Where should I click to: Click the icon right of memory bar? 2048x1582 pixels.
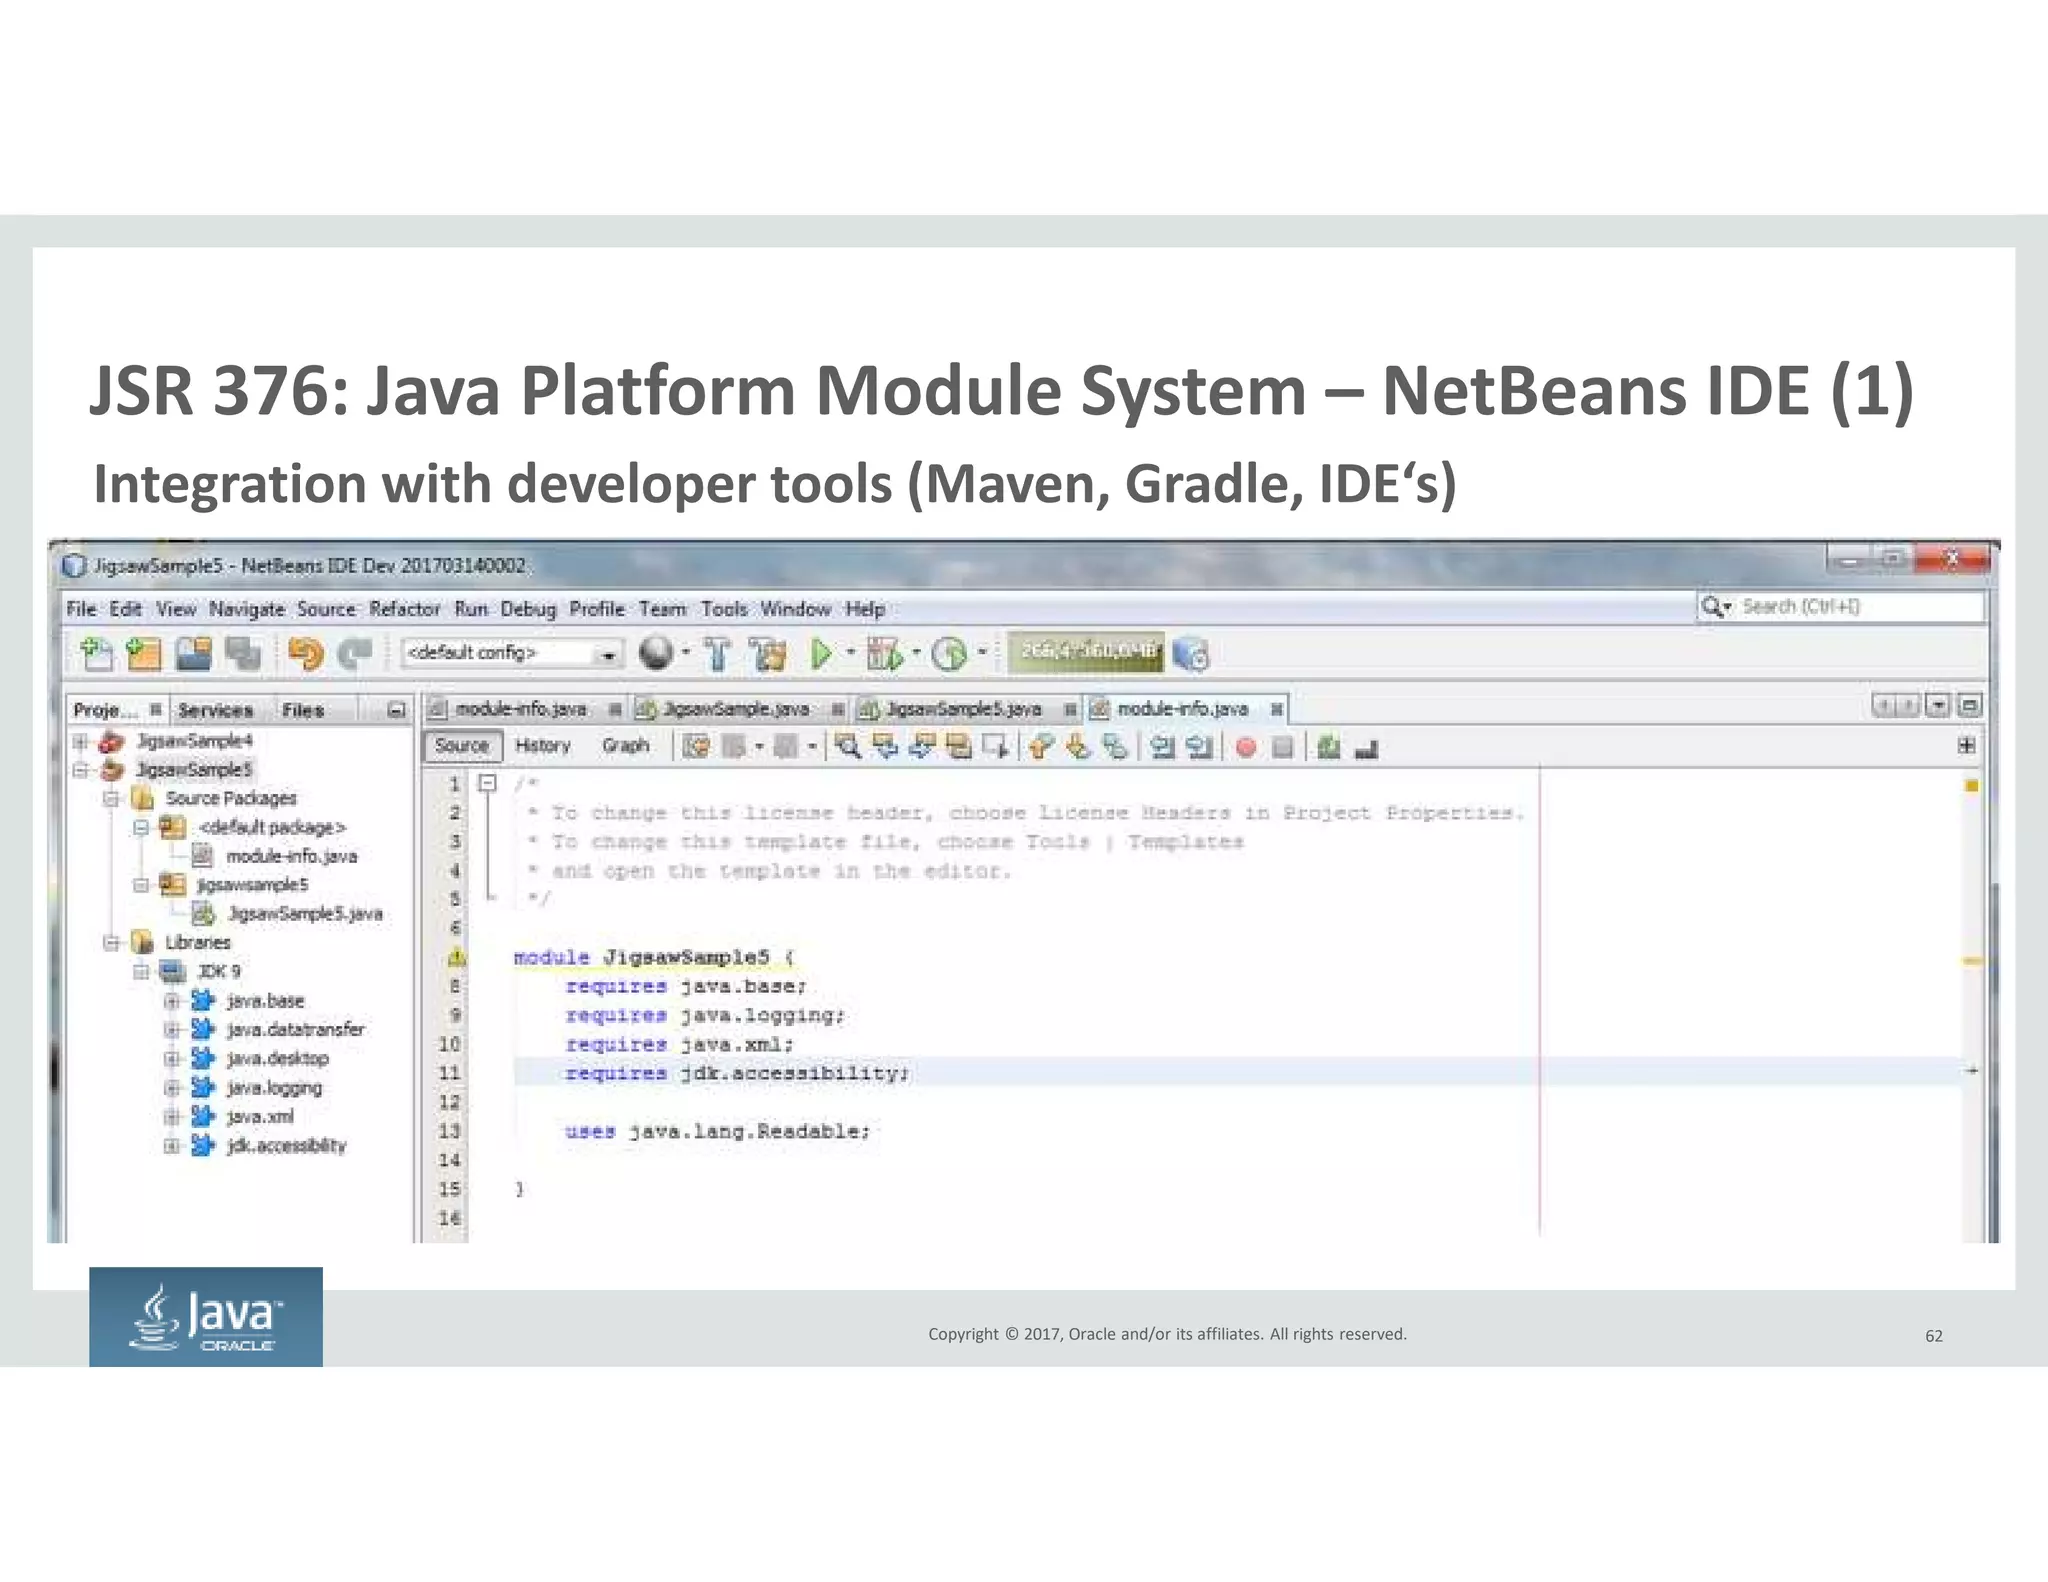pos(1190,654)
